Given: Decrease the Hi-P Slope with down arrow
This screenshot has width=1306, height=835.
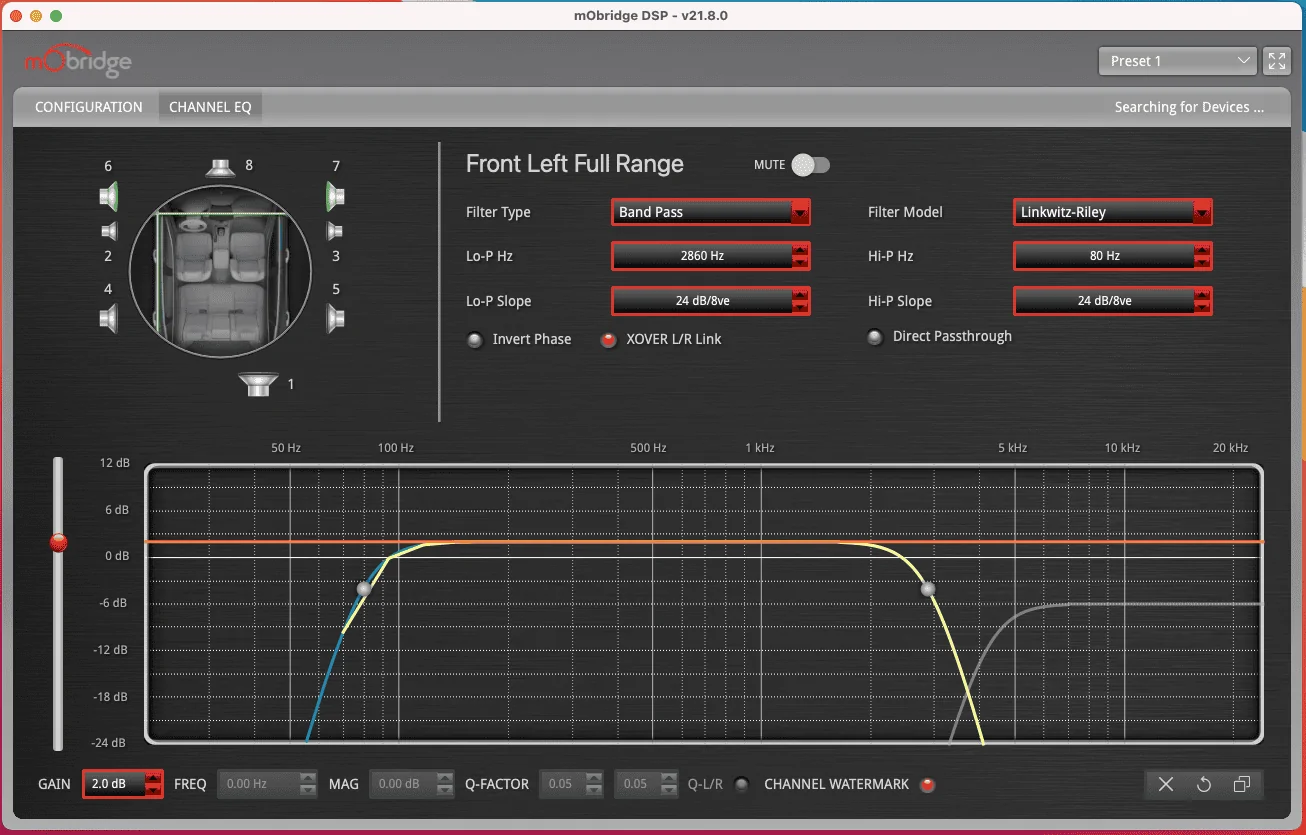Looking at the screenshot, I should tap(1201, 307).
